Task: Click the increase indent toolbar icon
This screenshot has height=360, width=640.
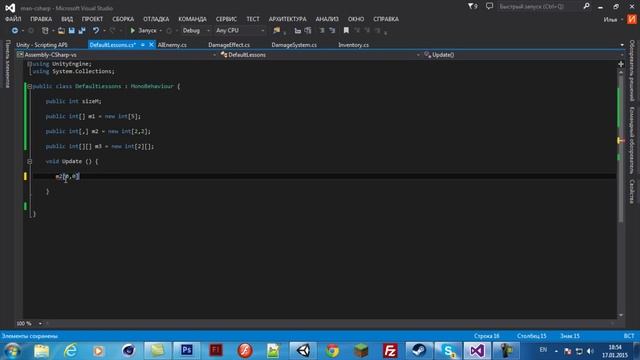Action: pyautogui.click(x=308, y=31)
